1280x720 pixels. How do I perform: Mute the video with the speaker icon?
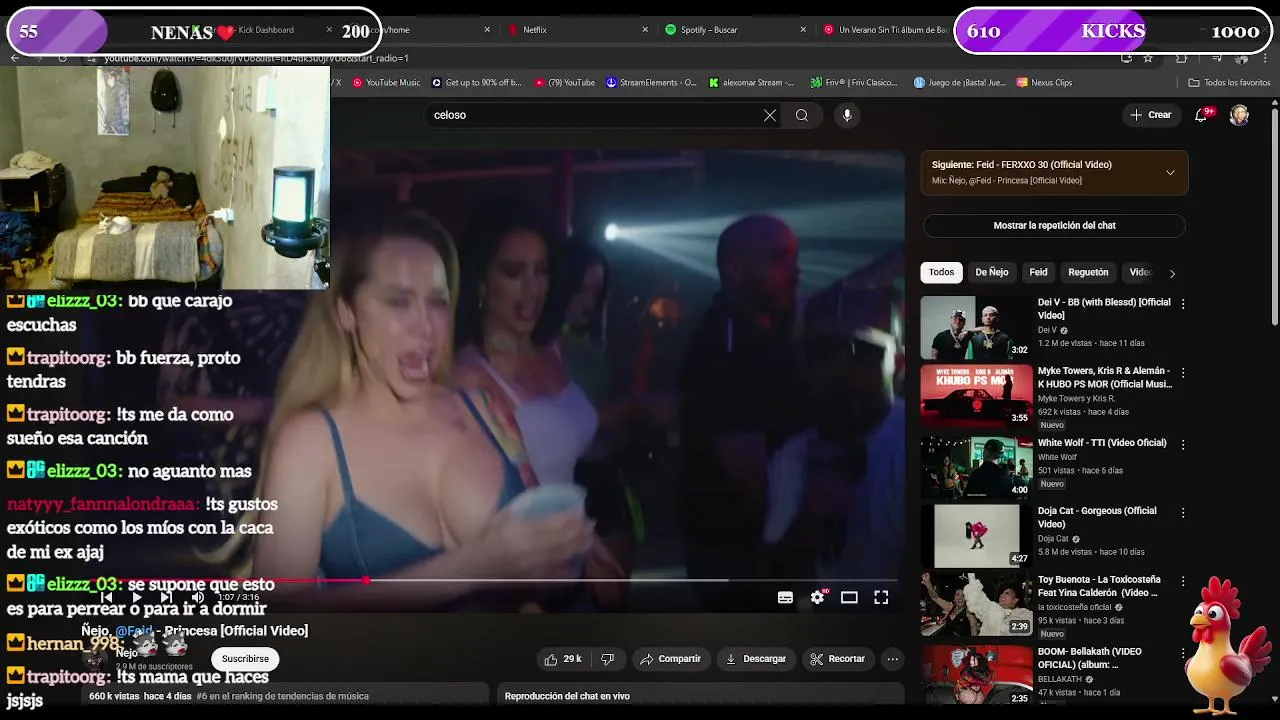pos(197,597)
